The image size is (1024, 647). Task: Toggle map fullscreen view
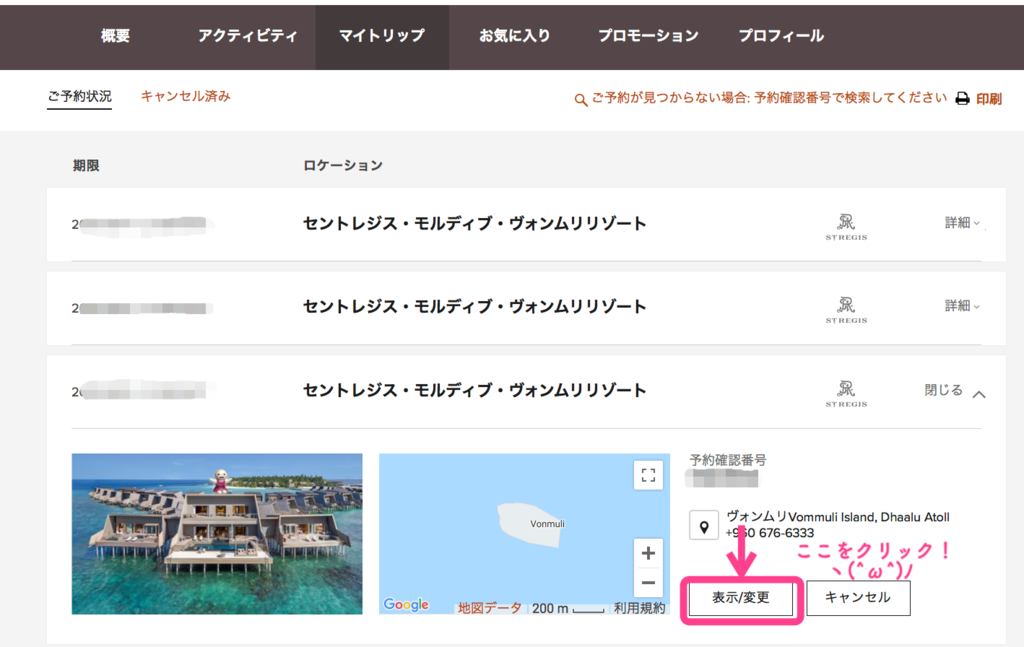click(x=648, y=475)
